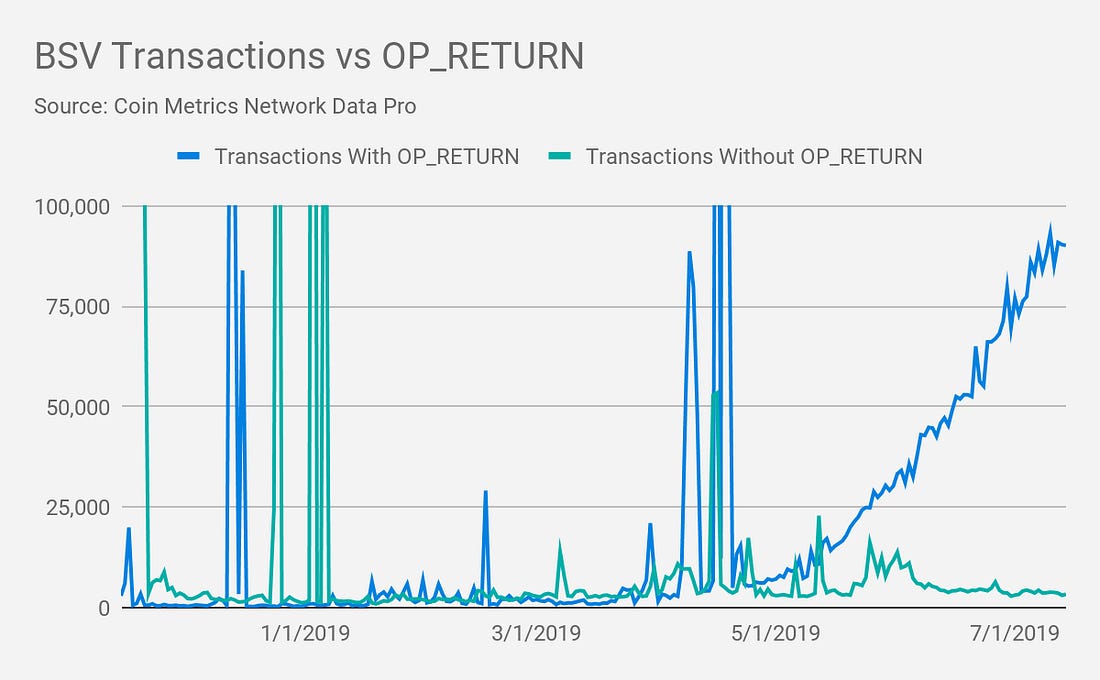Toggle the "Transactions Without OP_RETURN" legend label
The image size is (1100, 680).
point(754,157)
